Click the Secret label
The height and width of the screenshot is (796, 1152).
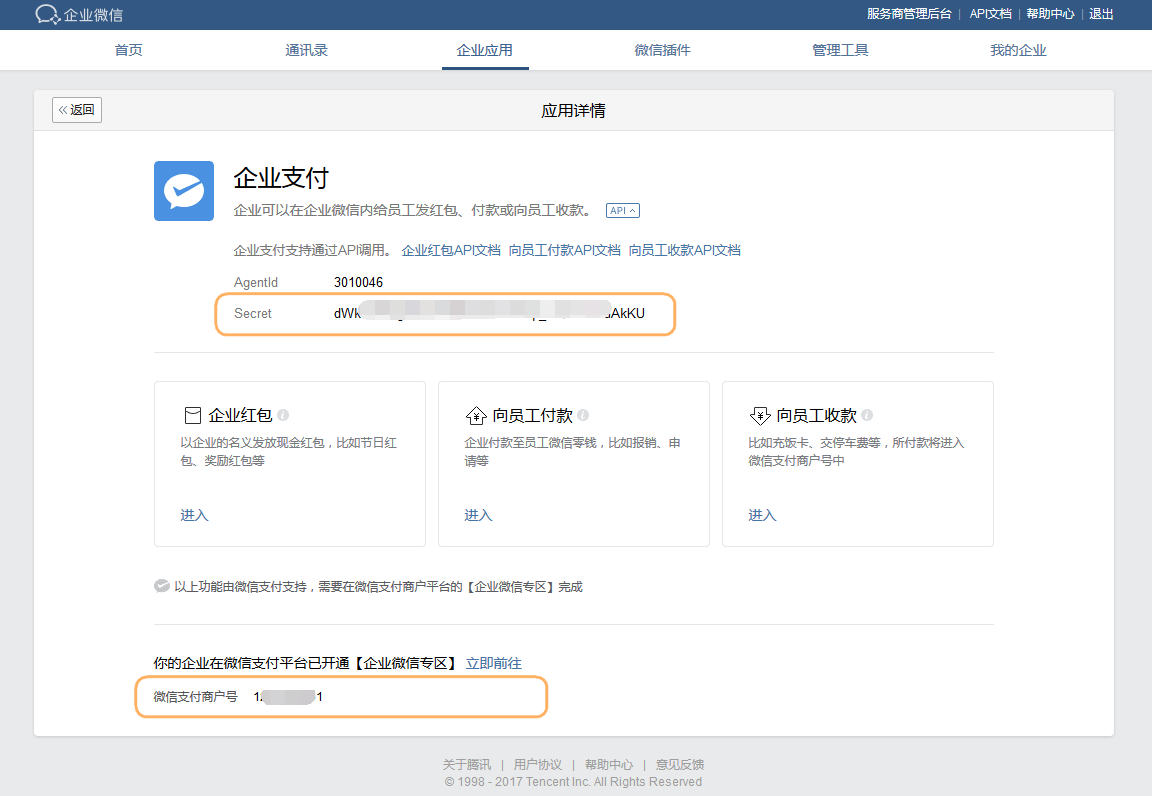[x=253, y=313]
